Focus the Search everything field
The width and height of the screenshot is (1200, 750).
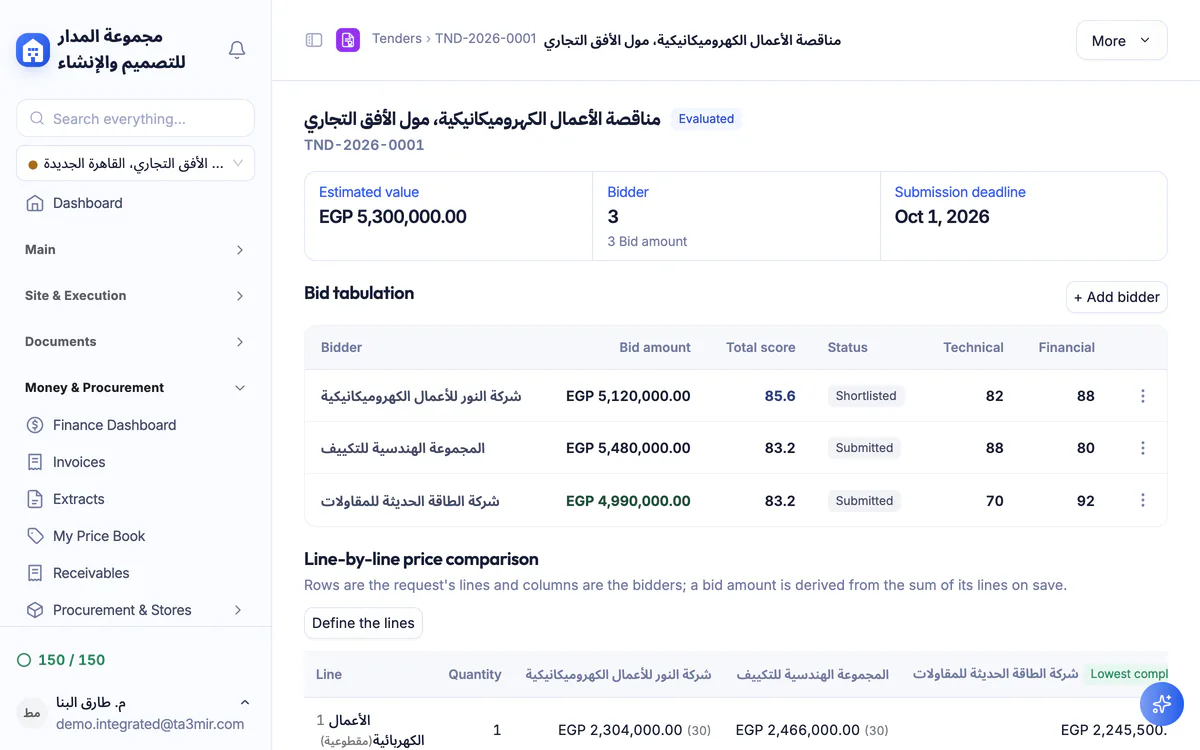coord(135,118)
